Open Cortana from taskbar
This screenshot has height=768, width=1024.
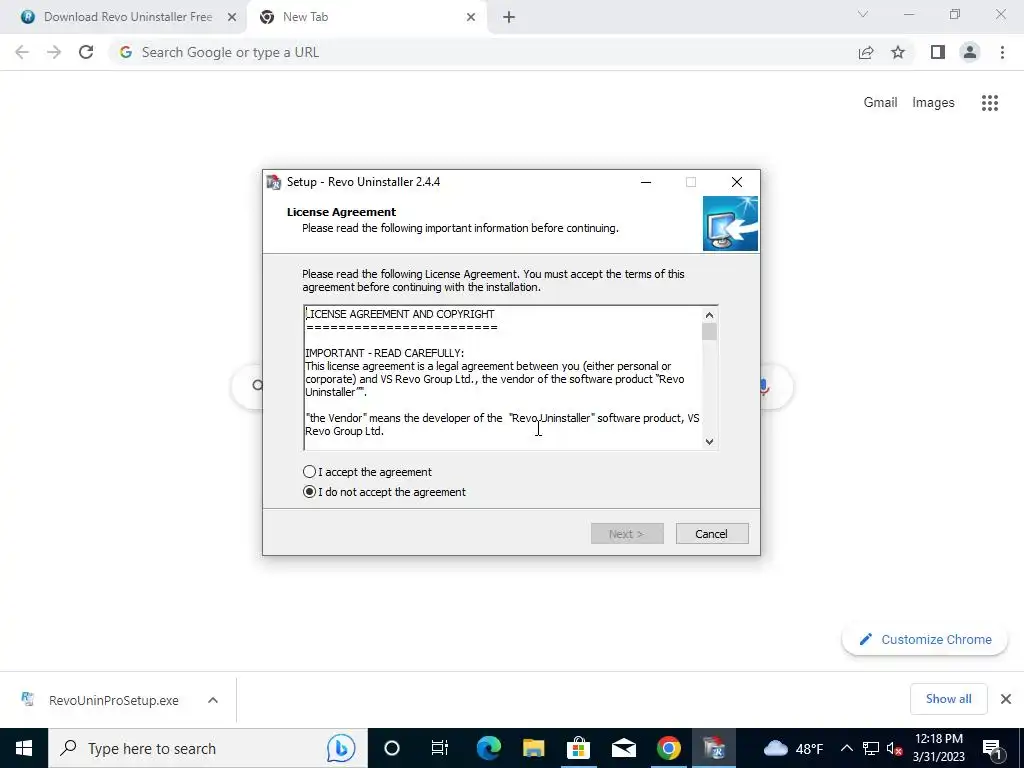click(x=392, y=748)
